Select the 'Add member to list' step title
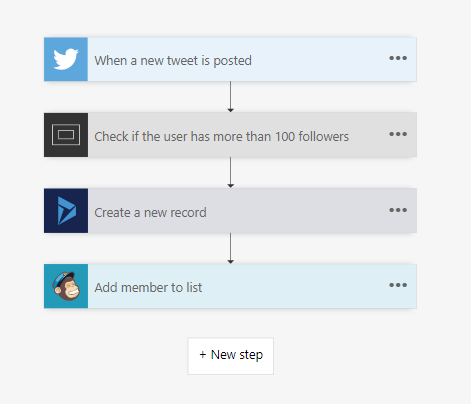Image resolution: width=471 pixels, height=404 pixels. 148,287
